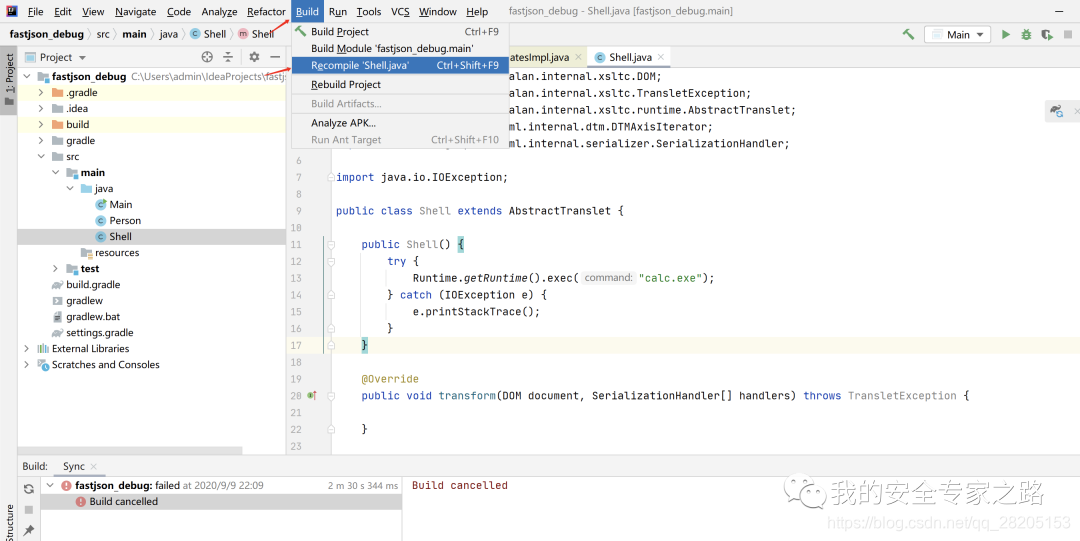Collapse the fastjson_debug failed build node
The image size is (1080, 541).
point(50,485)
